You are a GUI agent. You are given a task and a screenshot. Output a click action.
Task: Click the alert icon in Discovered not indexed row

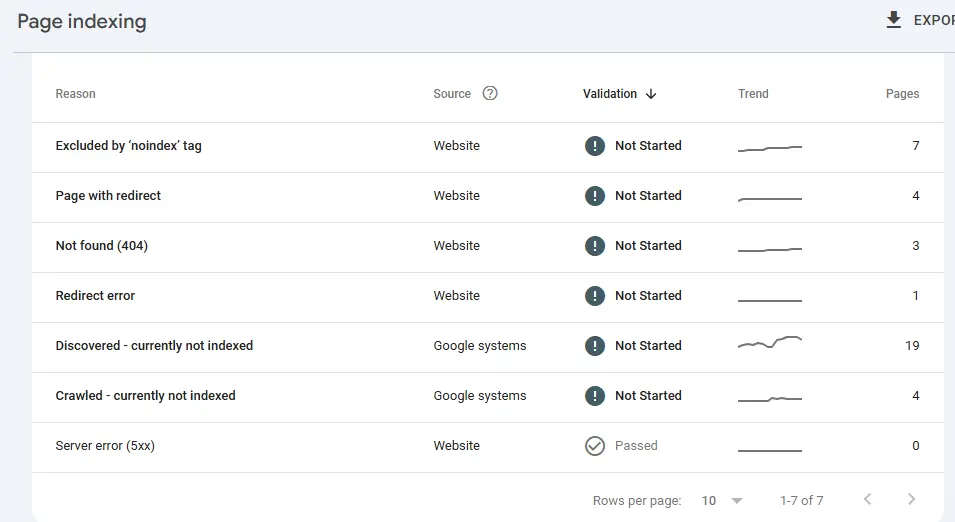pyautogui.click(x=594, y=345)
